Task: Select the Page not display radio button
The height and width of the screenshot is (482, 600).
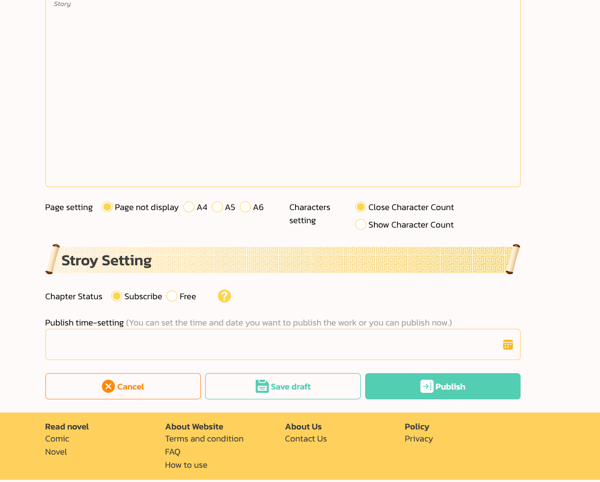Action: point(107,207)
